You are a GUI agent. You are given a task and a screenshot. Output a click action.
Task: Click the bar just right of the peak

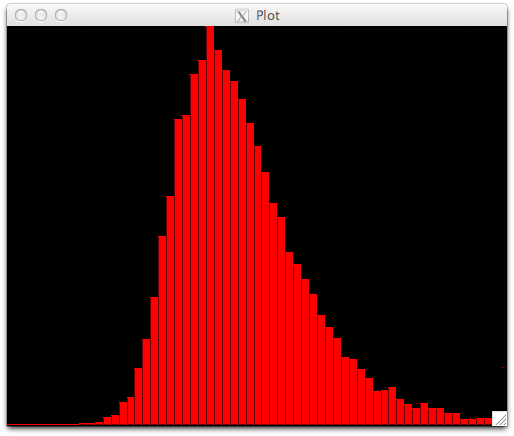pyautogui.click(x=218, y=237)
